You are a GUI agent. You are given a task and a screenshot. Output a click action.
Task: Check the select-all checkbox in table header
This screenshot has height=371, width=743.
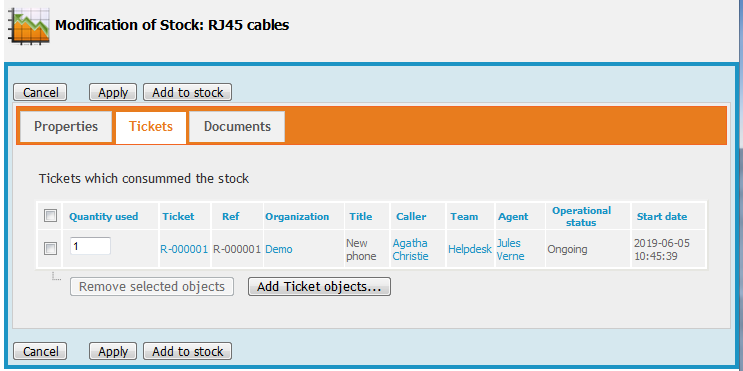(50, 216)
